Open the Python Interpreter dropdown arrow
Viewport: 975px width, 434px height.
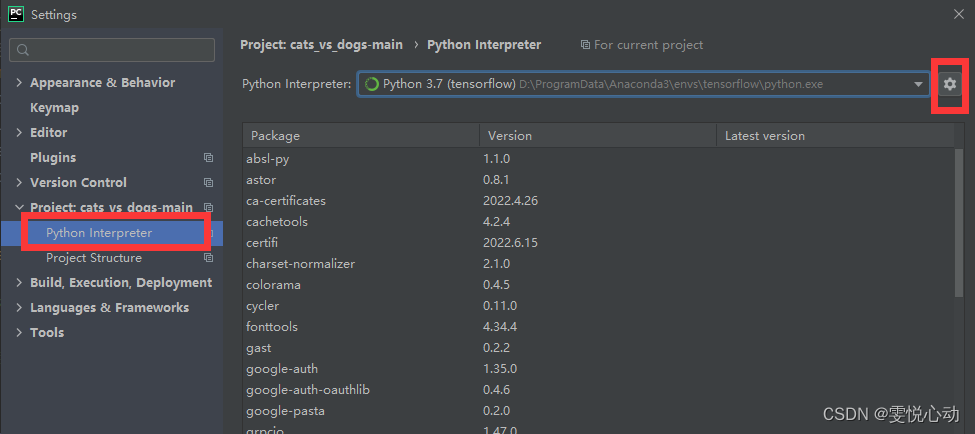(x=918, y=85)
